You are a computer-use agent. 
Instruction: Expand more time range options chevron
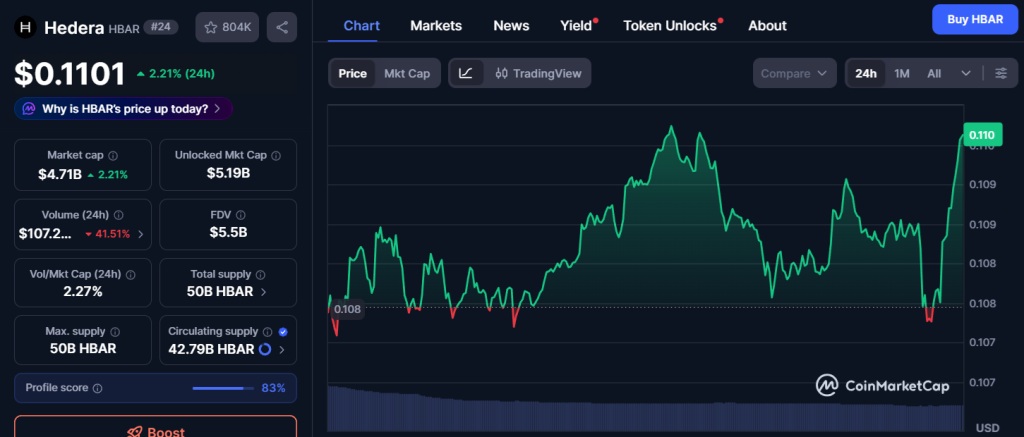tap(967, 73)
